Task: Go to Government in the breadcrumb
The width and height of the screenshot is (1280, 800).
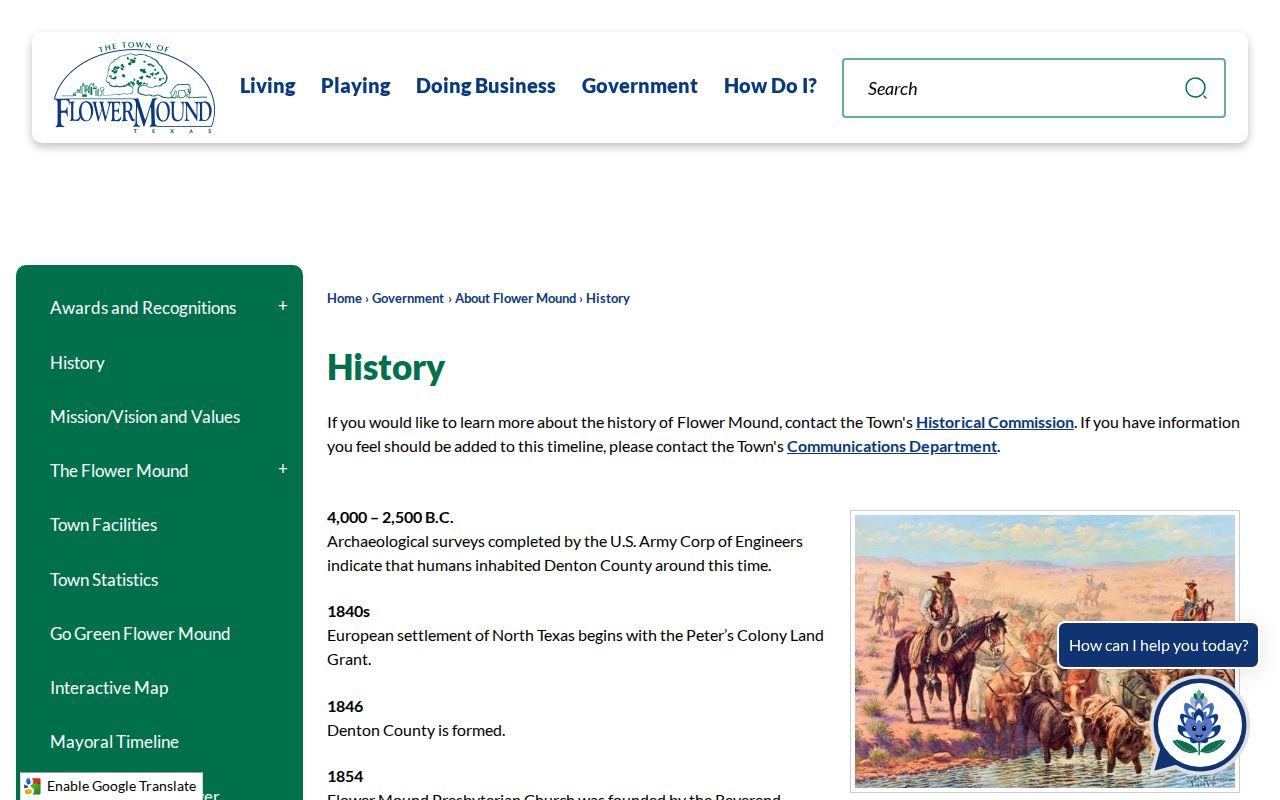Action: coord(408,298)
